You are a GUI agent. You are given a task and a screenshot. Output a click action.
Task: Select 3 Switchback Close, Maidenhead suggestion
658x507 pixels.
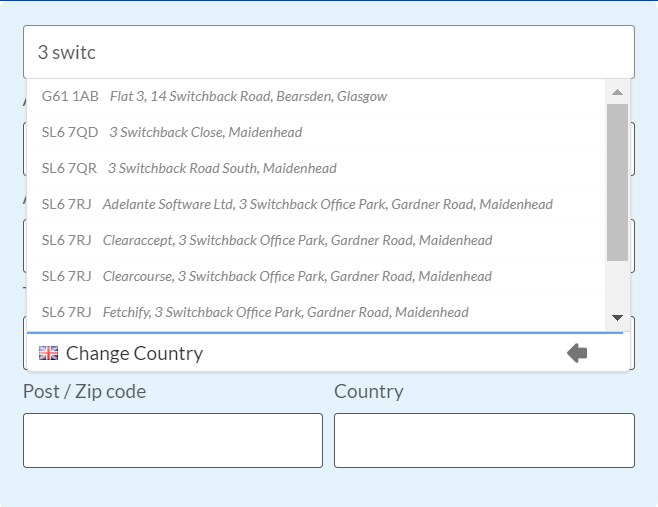(x=206, y=133)
